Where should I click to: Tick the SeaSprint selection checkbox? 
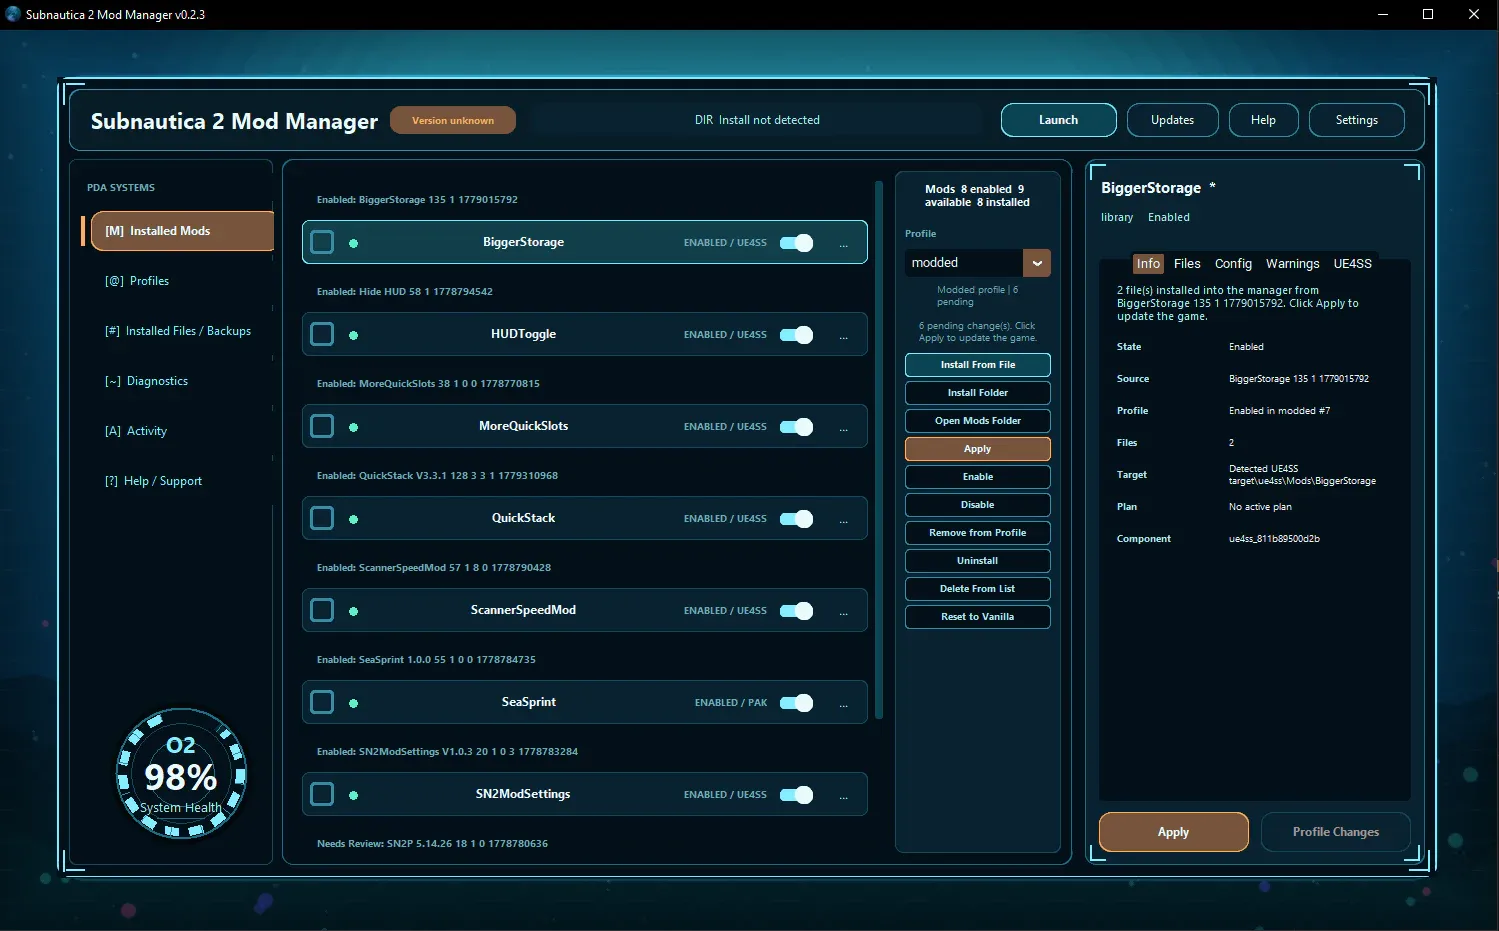[x=322, y=702]
